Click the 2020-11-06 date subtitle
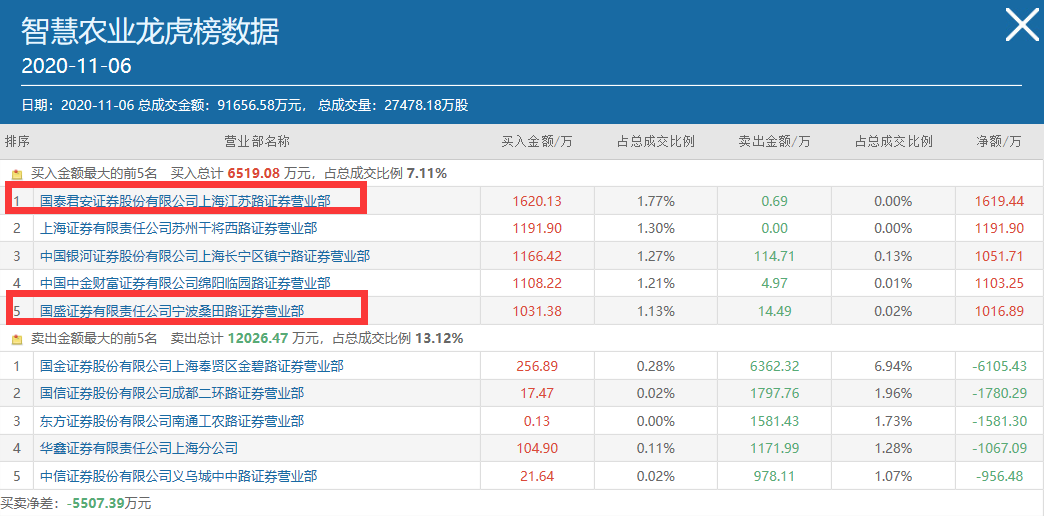1048x516 pixels. (76, 66)
